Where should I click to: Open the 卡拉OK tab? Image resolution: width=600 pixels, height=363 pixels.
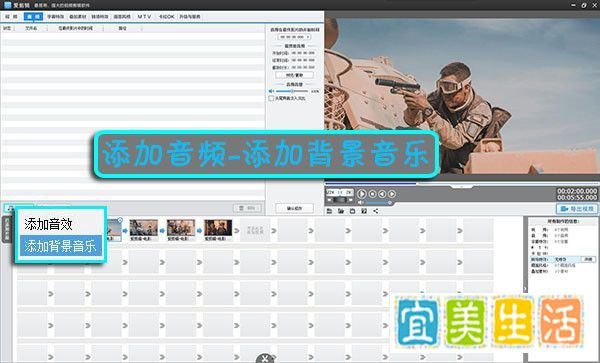(x=166, y=16)
